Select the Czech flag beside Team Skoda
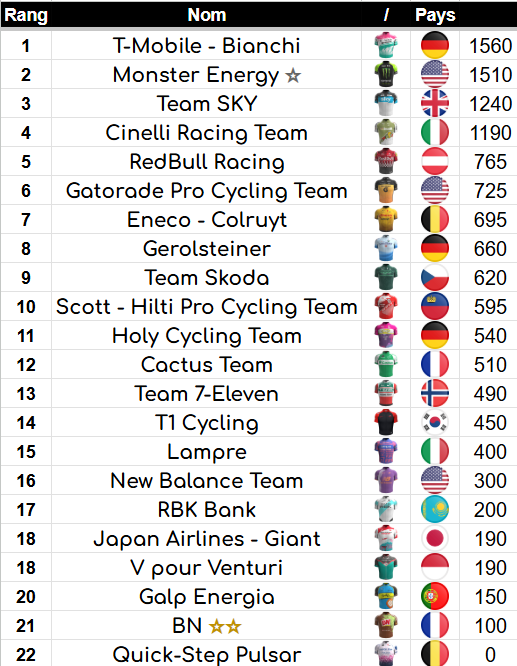The image size is (517, 666). 435,277
